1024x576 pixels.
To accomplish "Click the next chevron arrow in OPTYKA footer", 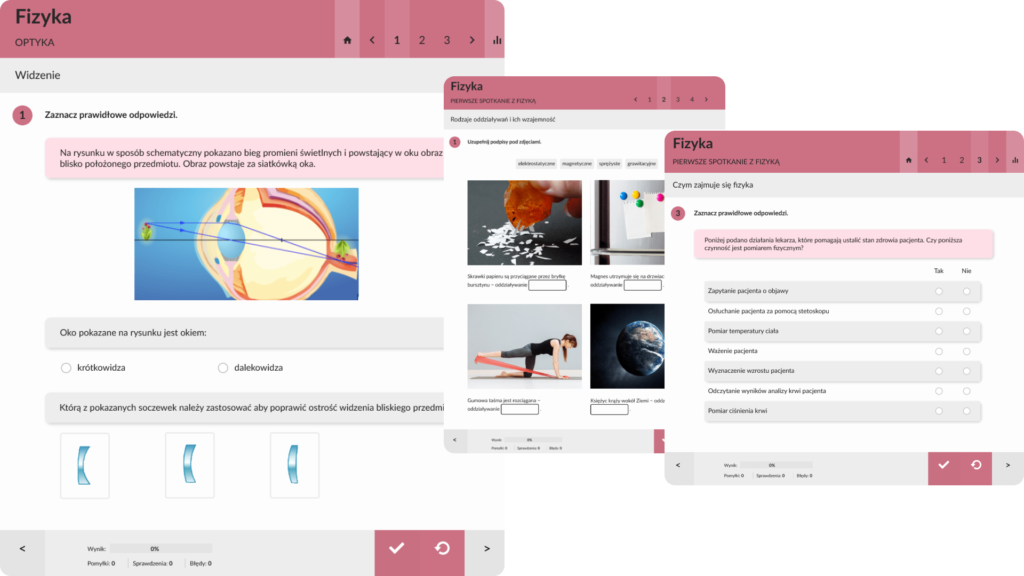I will [x=486, y=550].
